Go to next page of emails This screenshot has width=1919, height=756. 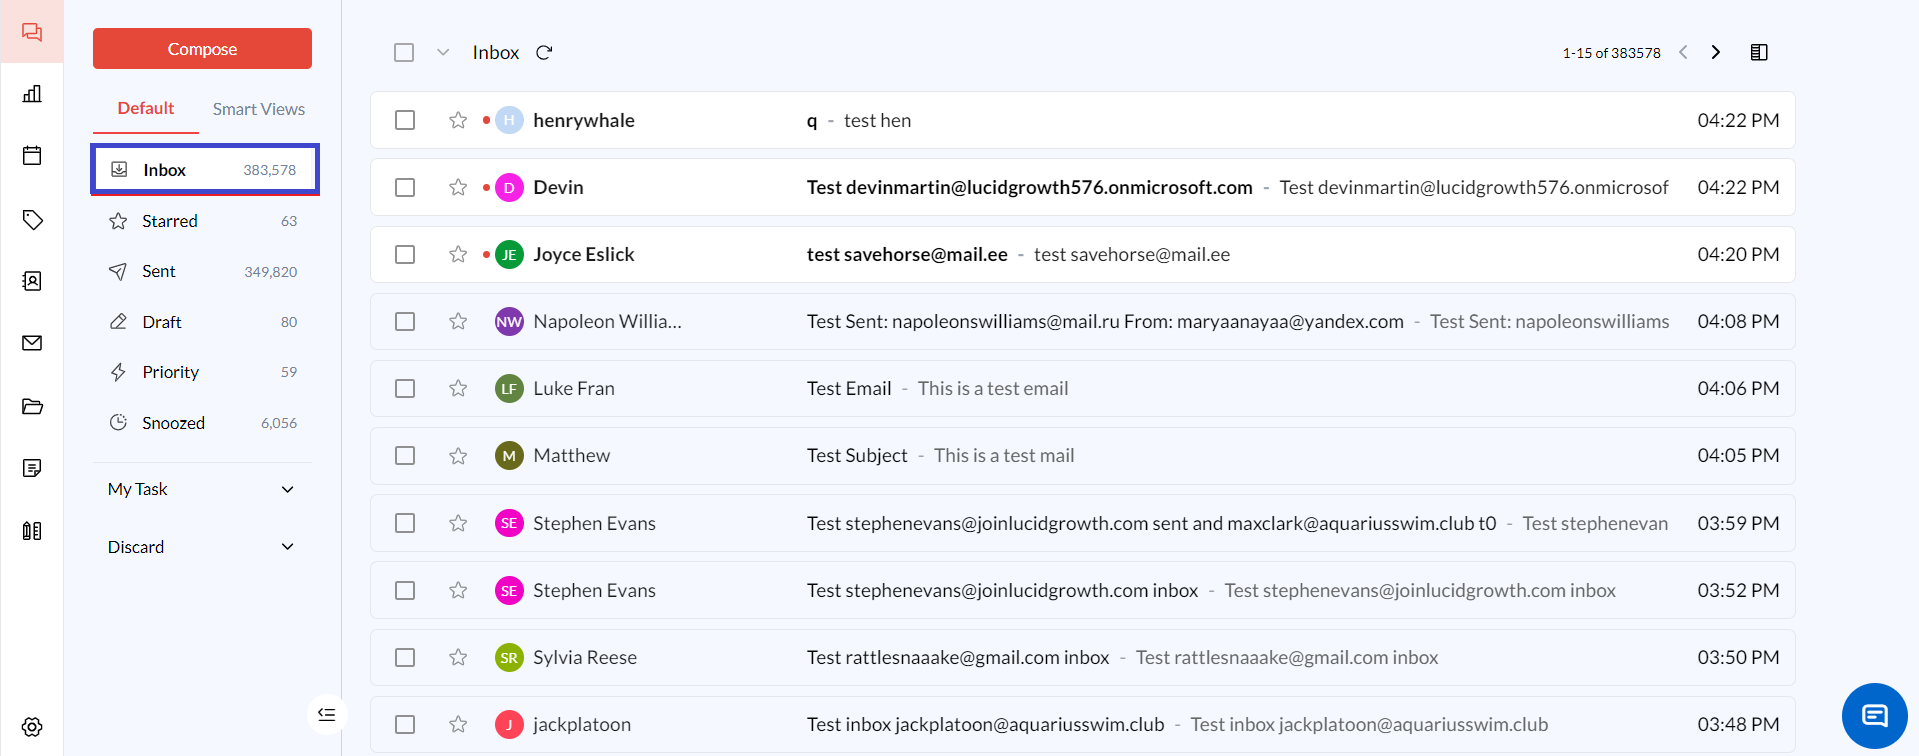click(x=1716, y=53)
